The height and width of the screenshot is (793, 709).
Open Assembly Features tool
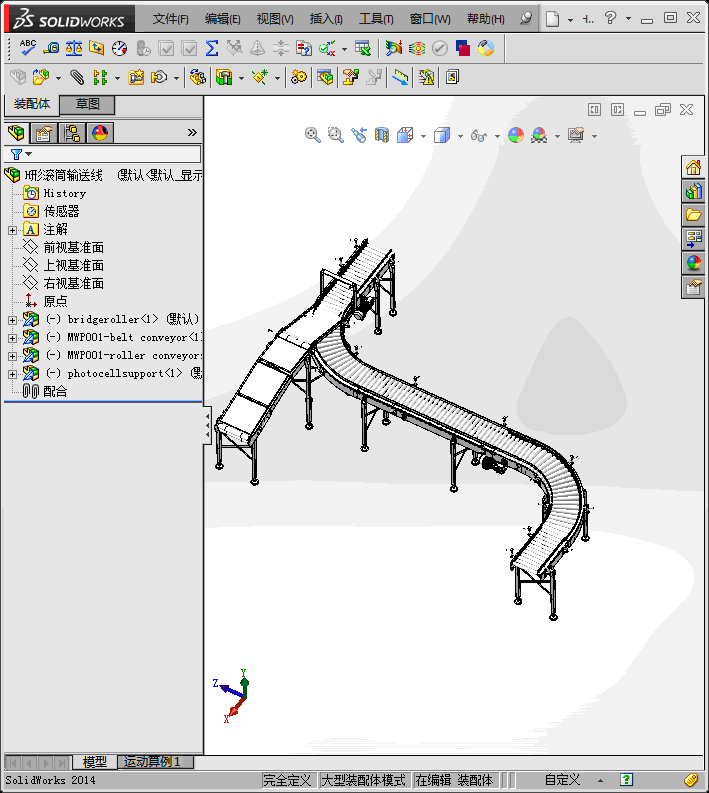point(224,77)
